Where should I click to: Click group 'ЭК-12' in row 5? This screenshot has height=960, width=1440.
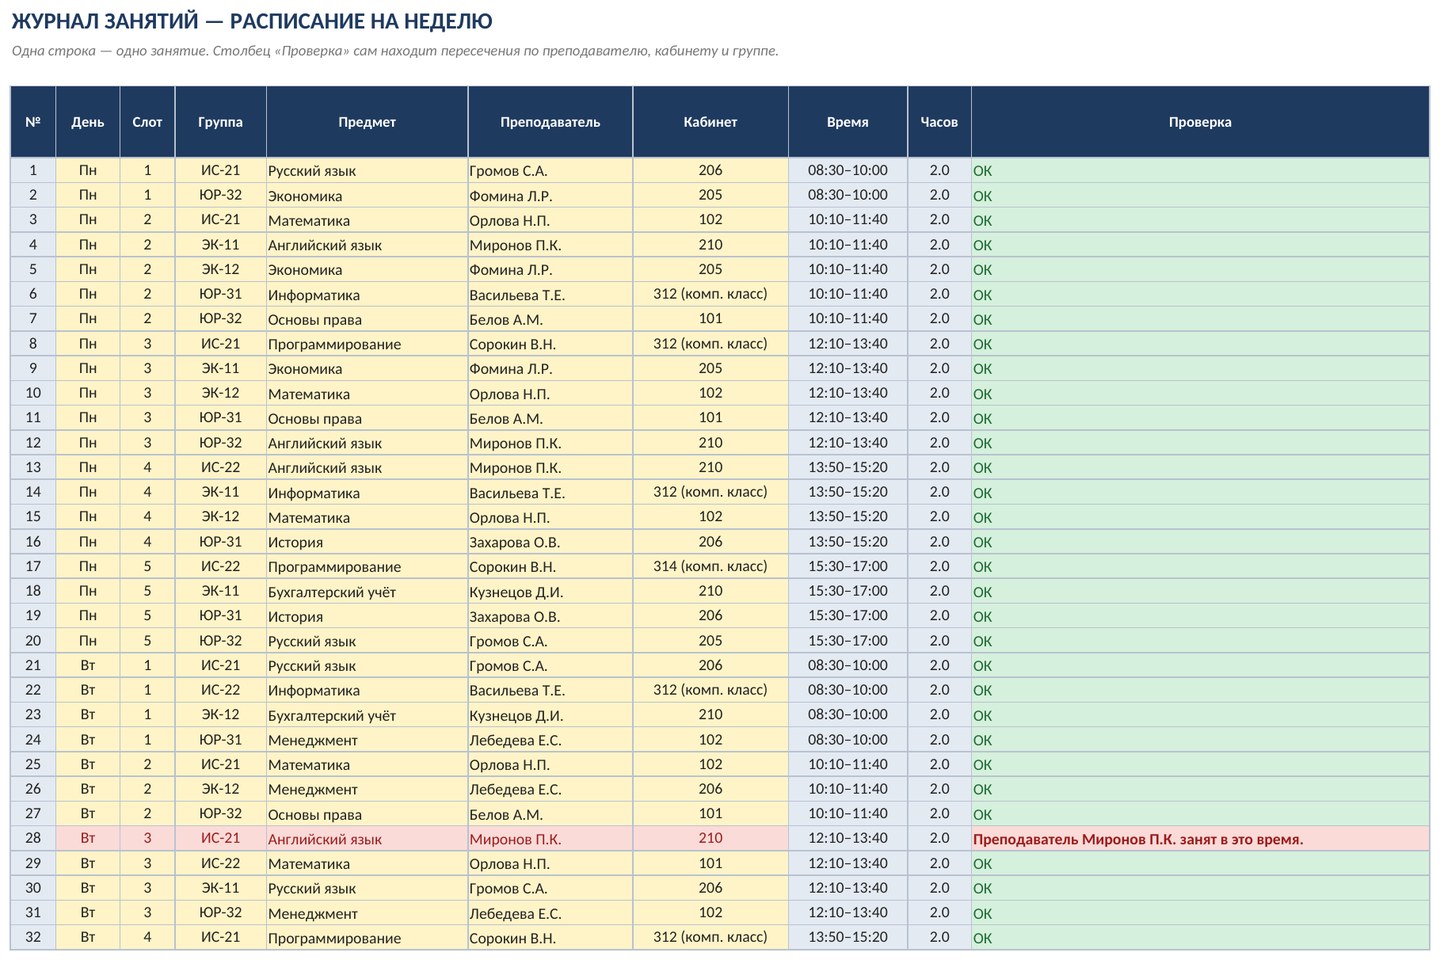pos(220,270)
